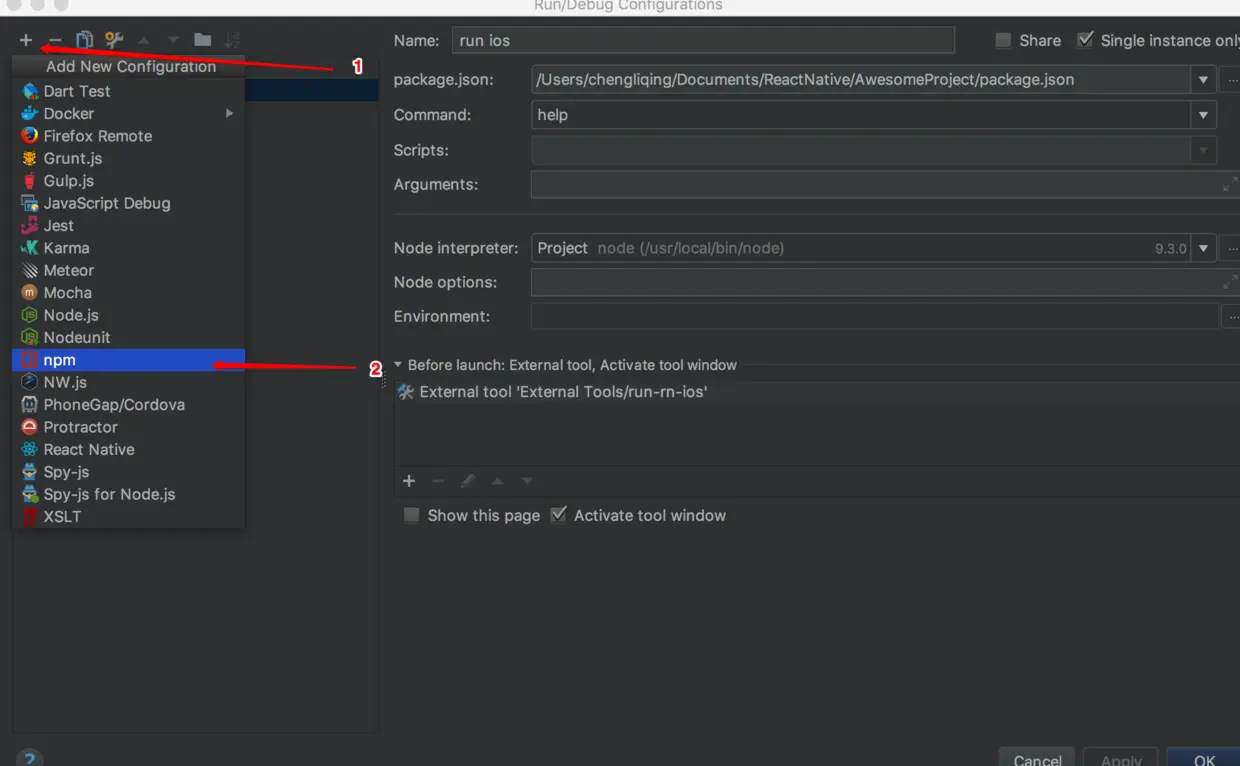1240x766 pixels.
Task: Choose NW.js from the list
Action: coord(128,382)
